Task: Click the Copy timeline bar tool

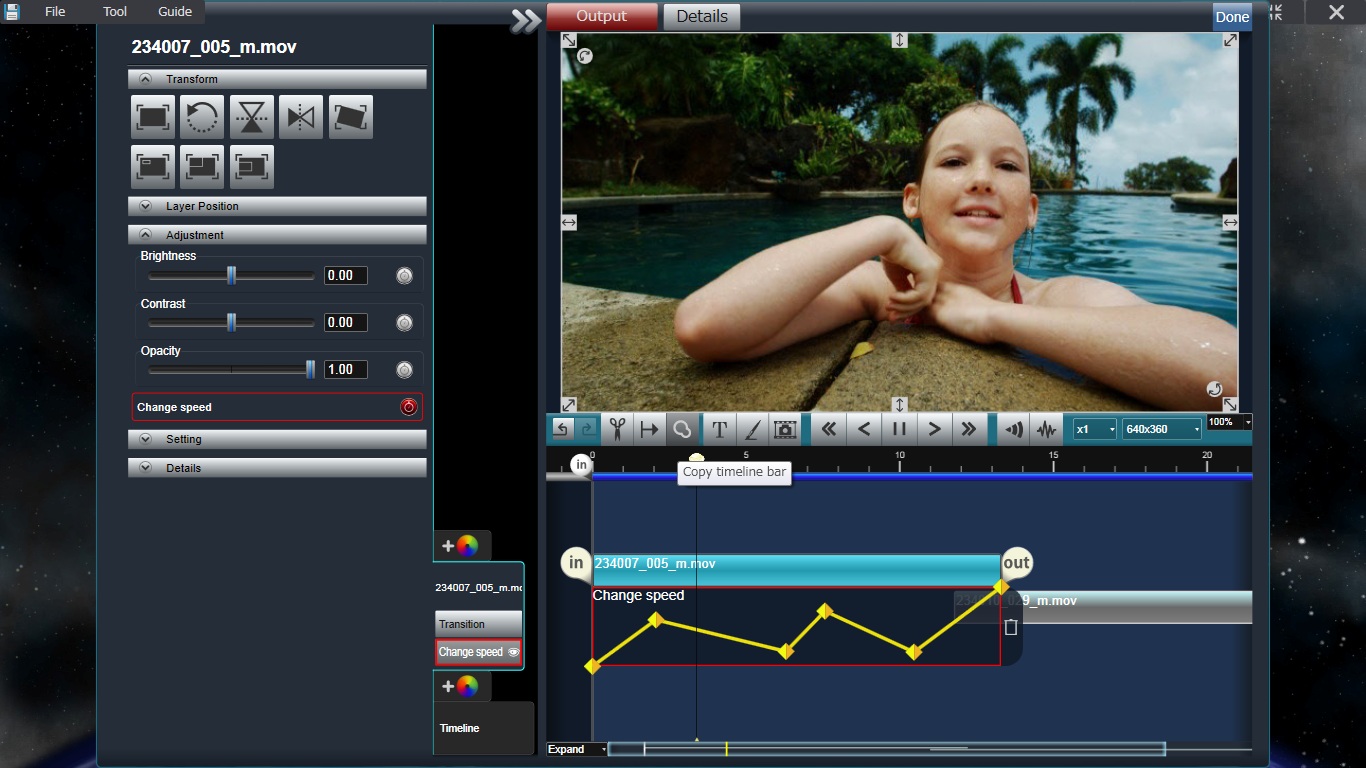Action: (682, 430)
